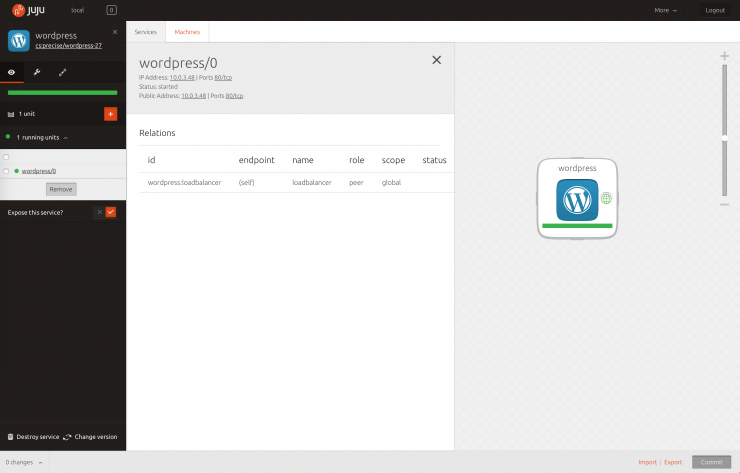Click the Juju logo
This screenshot has width=740, height=473.
pos(28,10)
